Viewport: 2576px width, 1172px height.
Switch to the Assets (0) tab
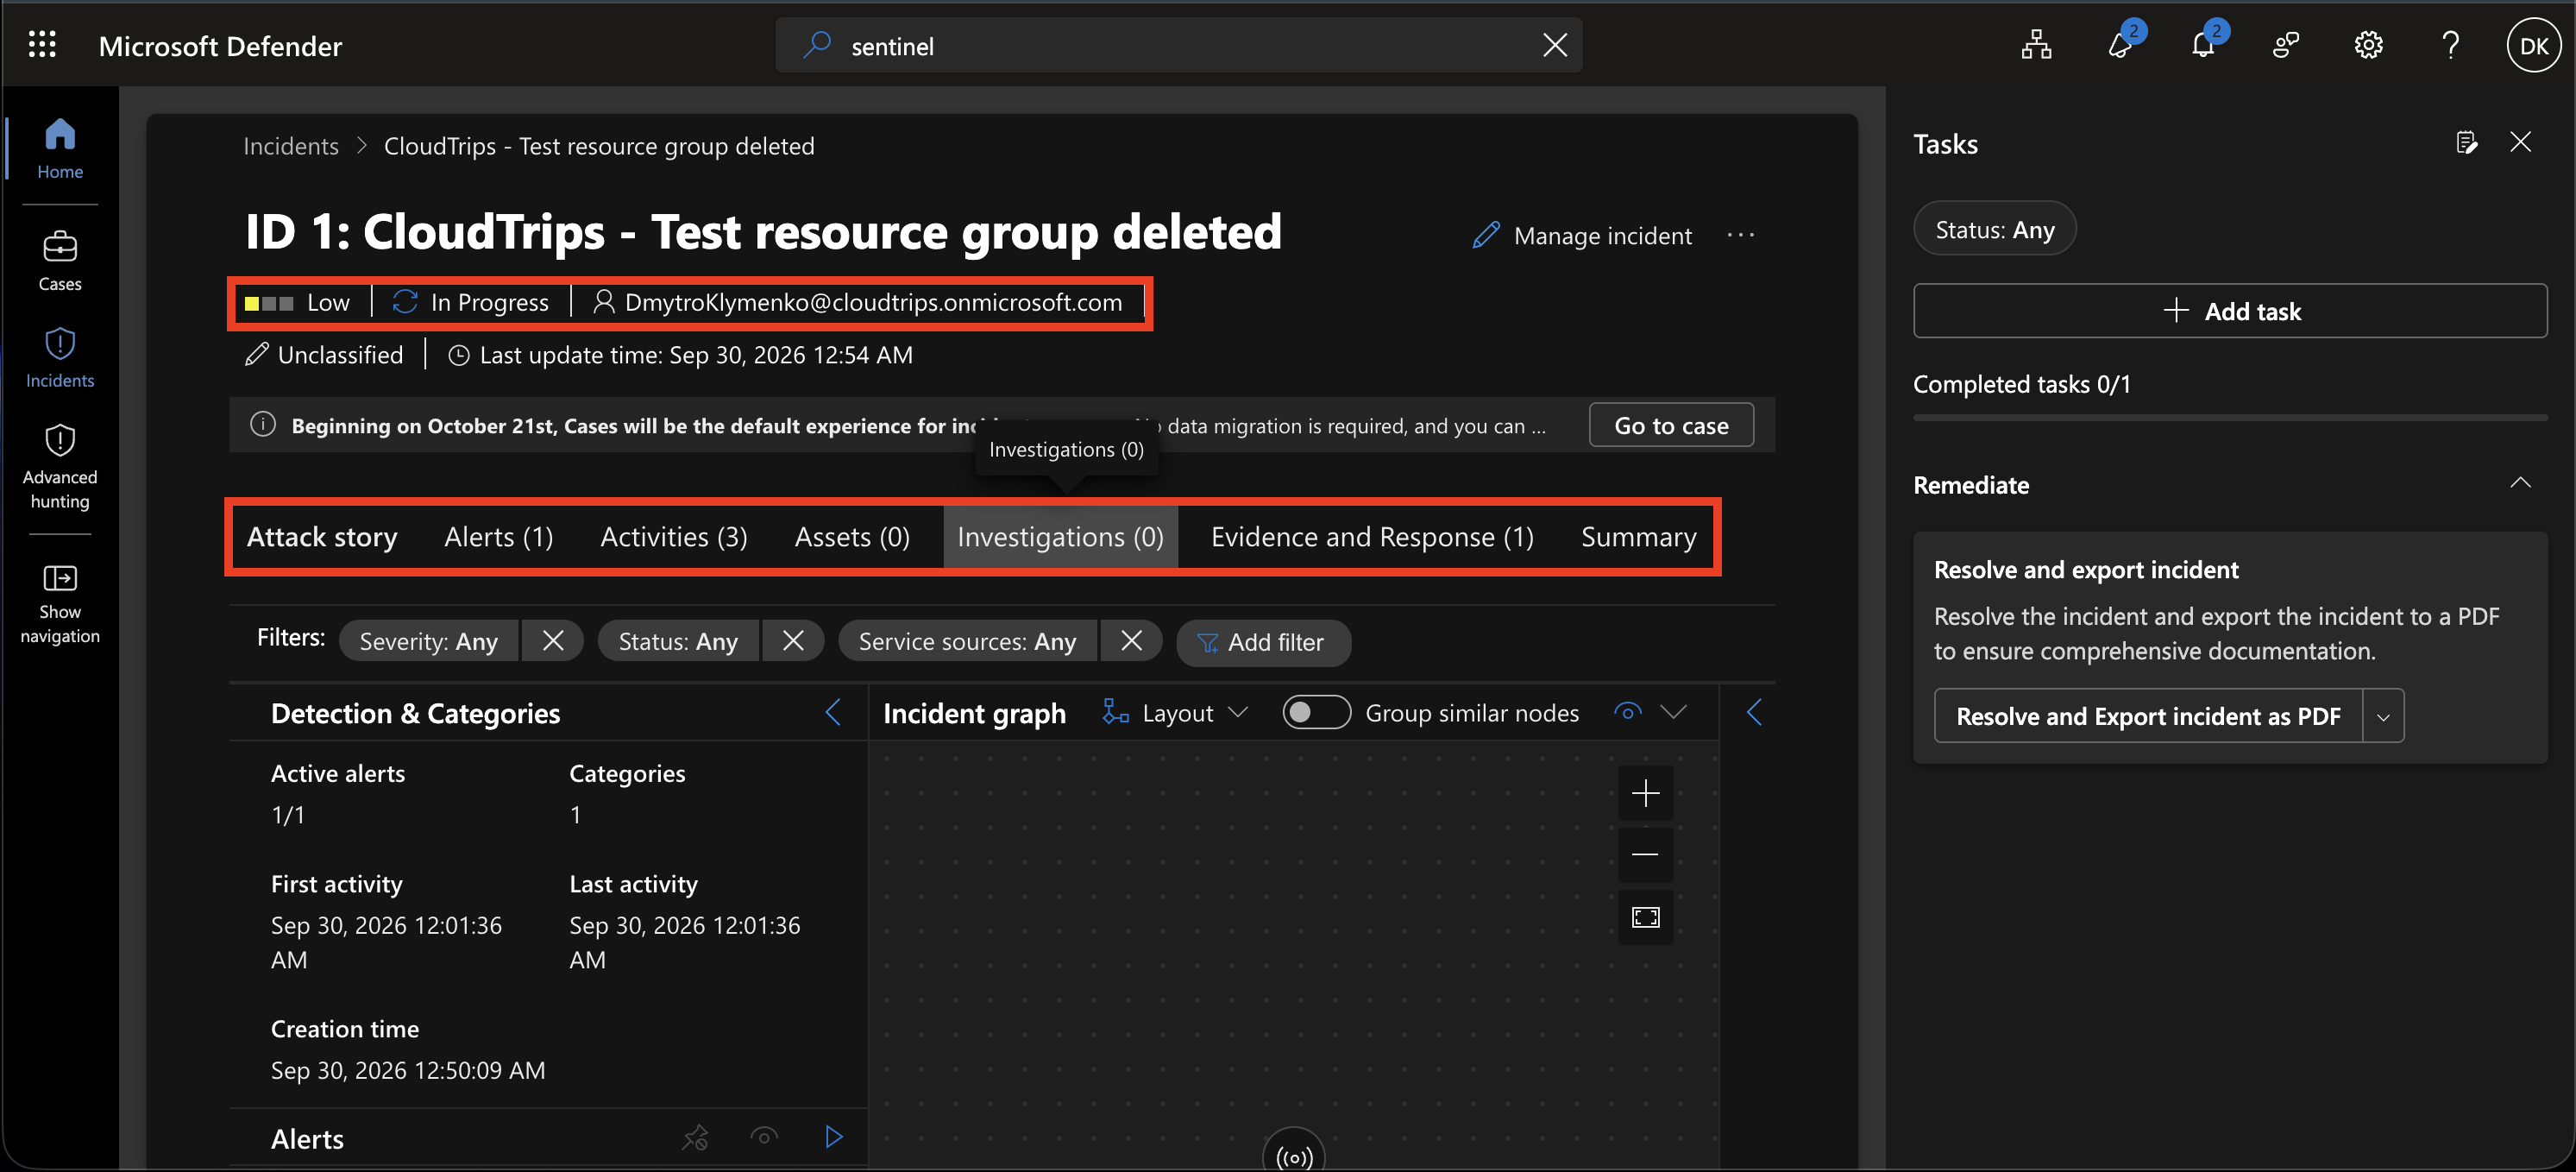point(852,537)
